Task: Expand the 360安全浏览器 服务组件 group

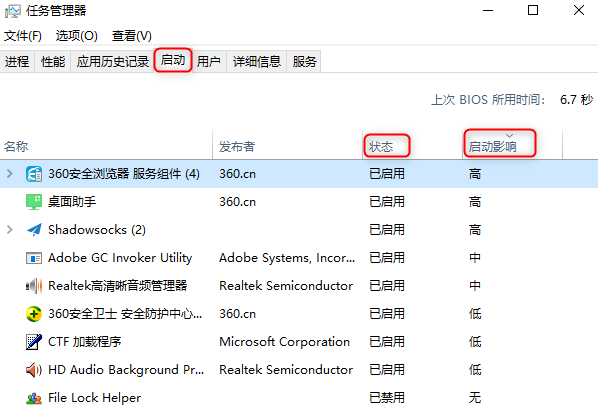Action: (10, 174)
